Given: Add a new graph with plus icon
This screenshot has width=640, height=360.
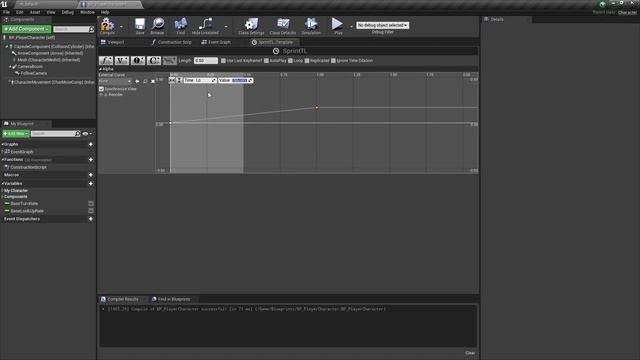Looking at the screenshot, I should coord(91,144).
